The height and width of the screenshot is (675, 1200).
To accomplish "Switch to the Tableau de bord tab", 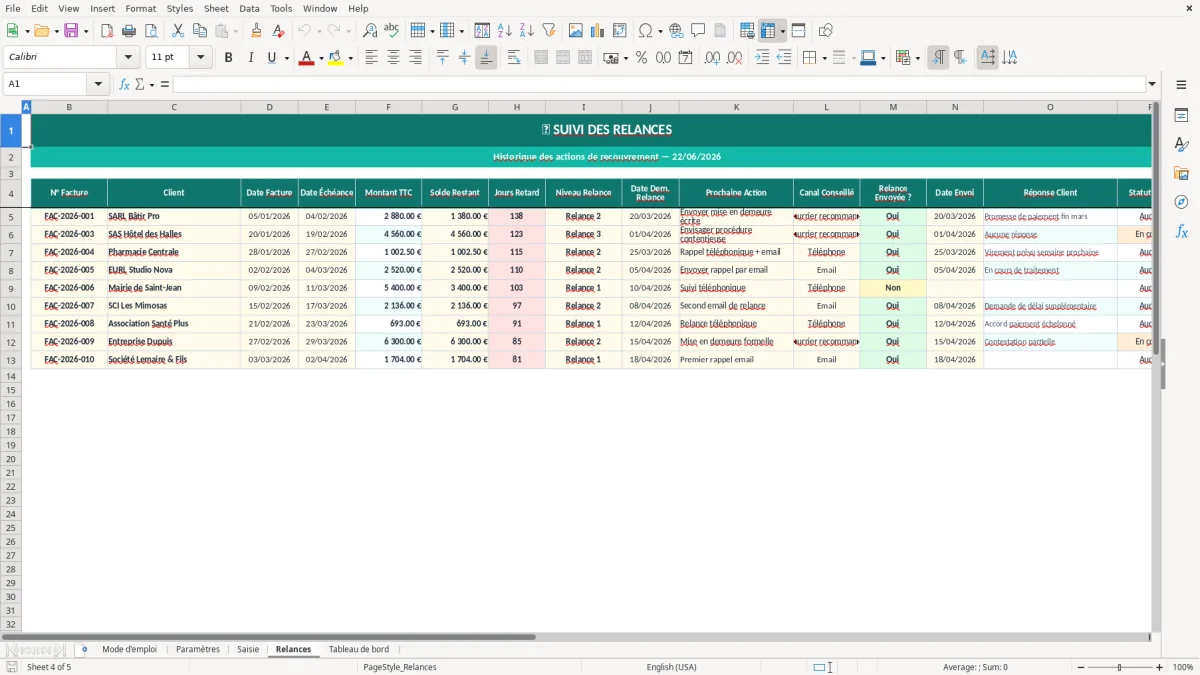I will point(358,649).
